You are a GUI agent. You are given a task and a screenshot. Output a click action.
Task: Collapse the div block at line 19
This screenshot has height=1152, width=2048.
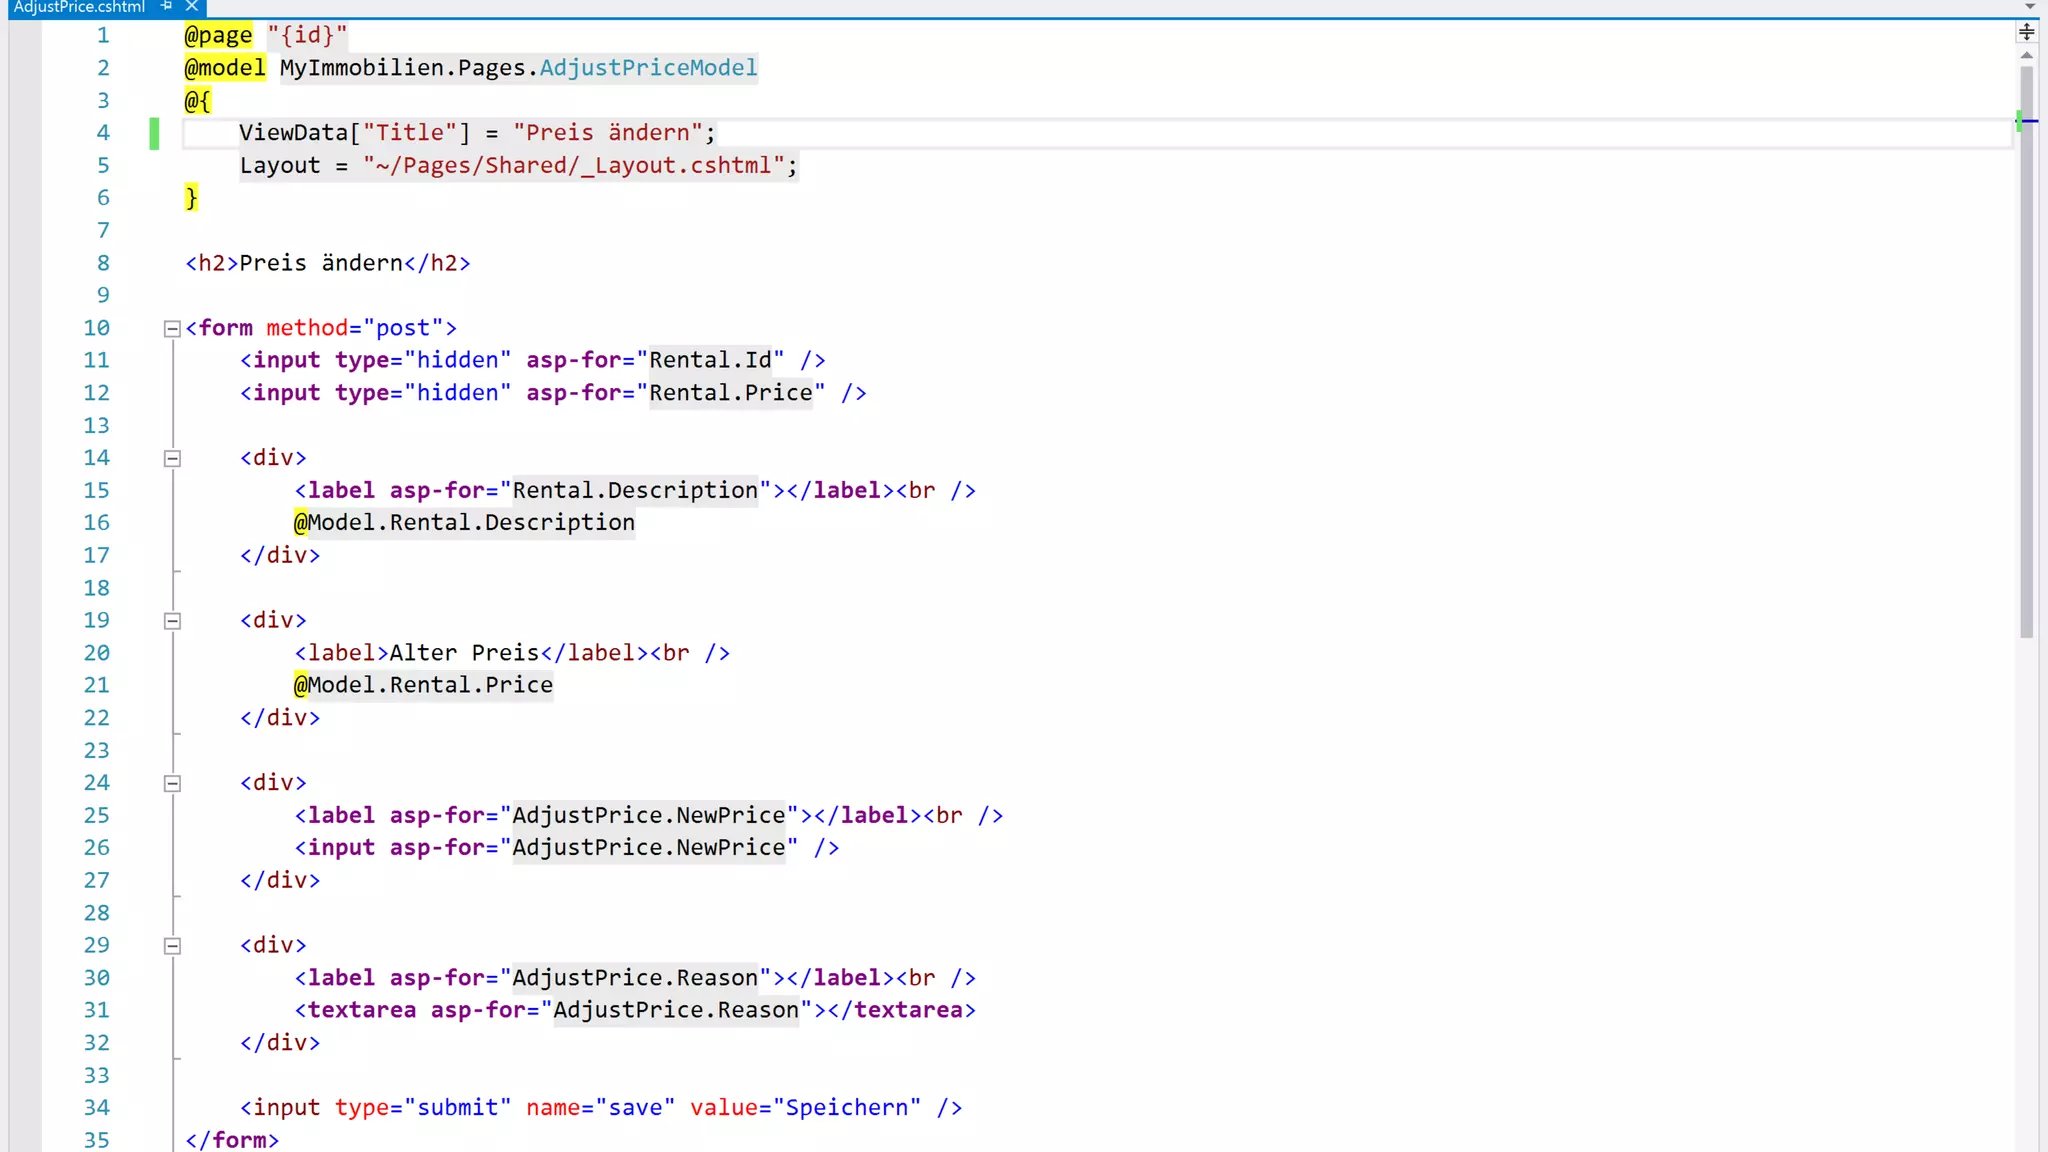pos(172,621)
